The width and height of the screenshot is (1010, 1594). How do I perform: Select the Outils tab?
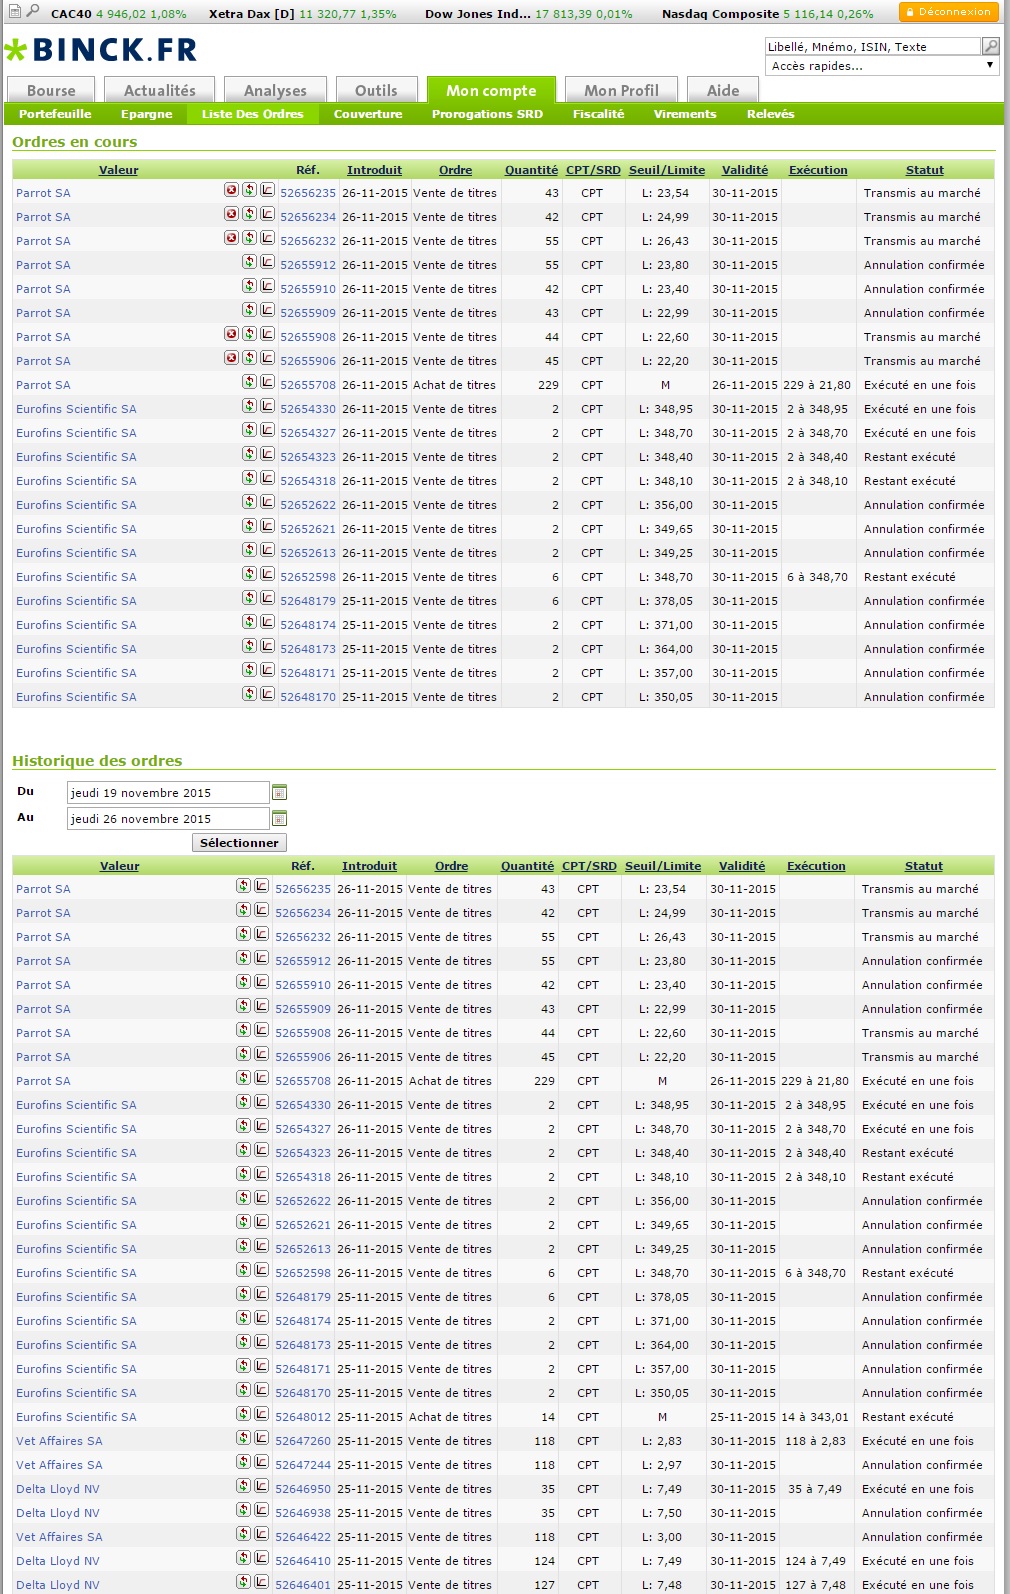(x=376, y=90)
